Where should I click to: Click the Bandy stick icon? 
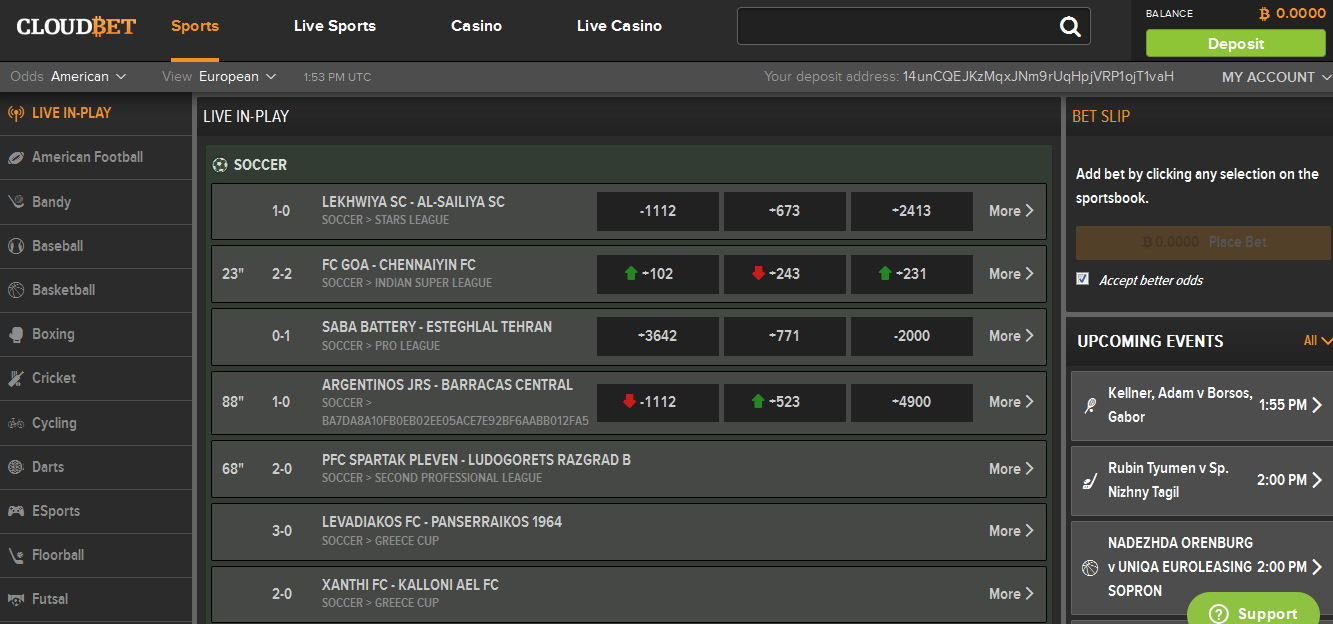[x=16, y=202]
